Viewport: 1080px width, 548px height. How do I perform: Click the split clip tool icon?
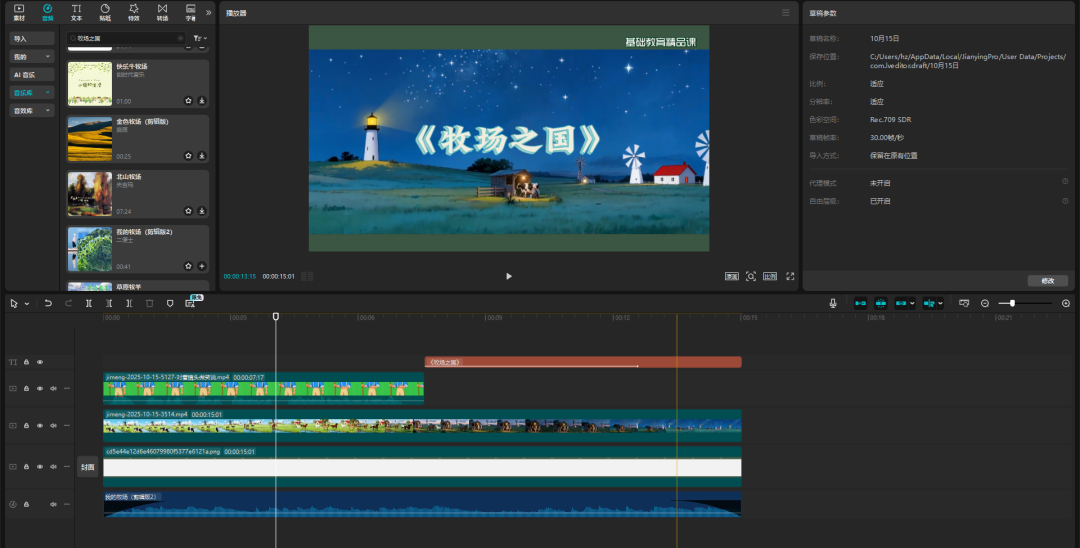click(x=89, y=303)
